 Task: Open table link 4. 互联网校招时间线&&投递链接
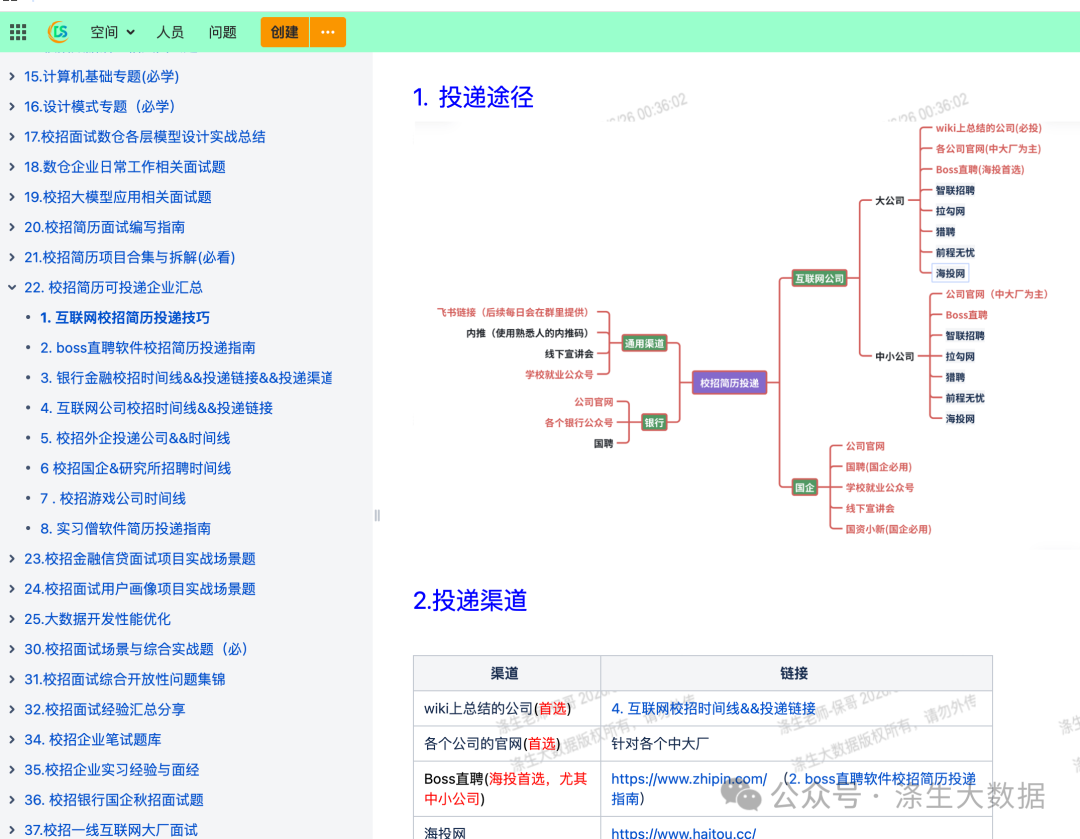pos(713,708)
